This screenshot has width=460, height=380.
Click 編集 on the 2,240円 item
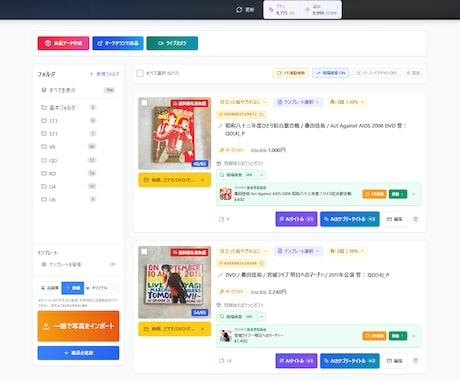[395, 361]
